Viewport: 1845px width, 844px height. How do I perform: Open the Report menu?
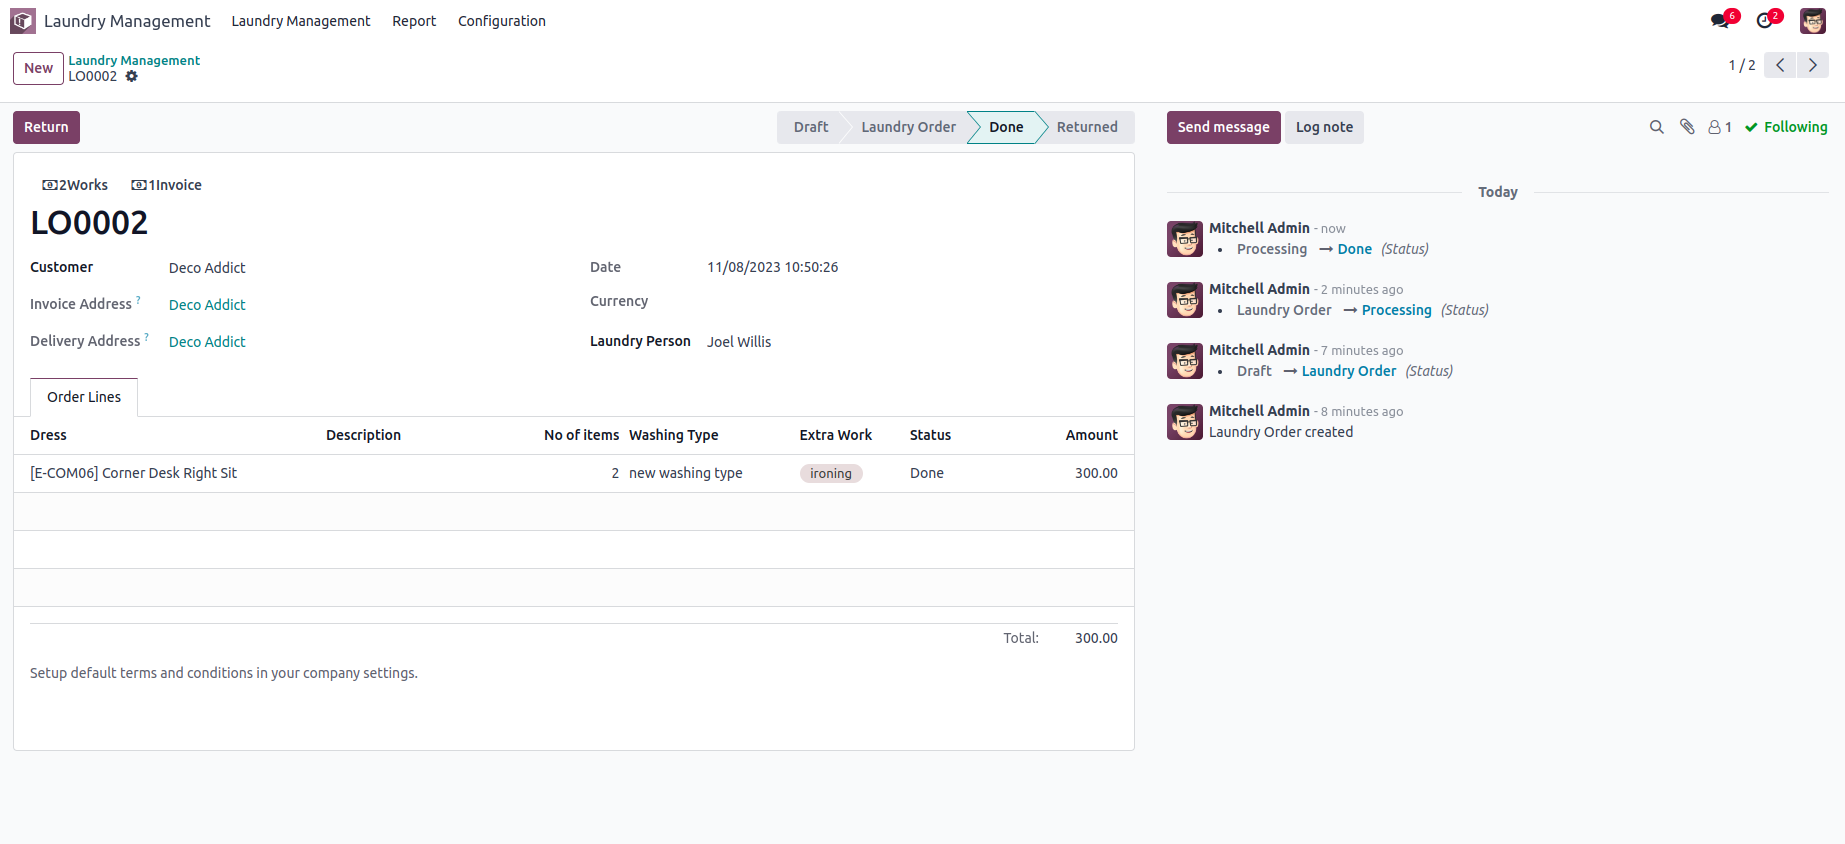pos(414,21)
